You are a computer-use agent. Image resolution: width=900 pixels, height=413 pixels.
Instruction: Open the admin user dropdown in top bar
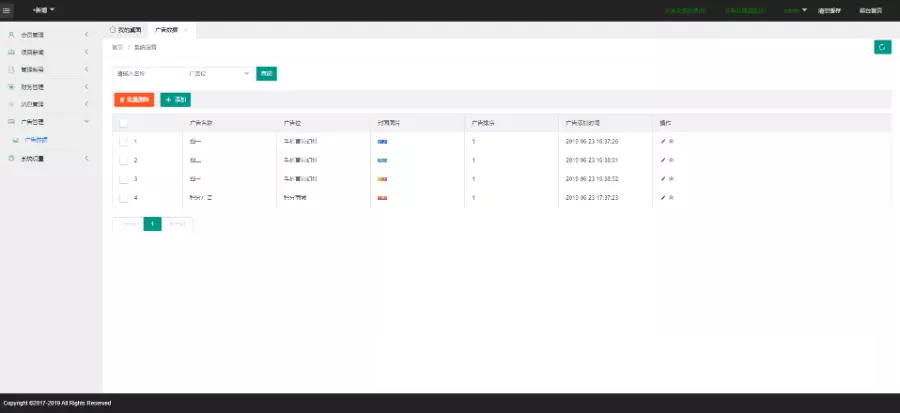point(795,10)
